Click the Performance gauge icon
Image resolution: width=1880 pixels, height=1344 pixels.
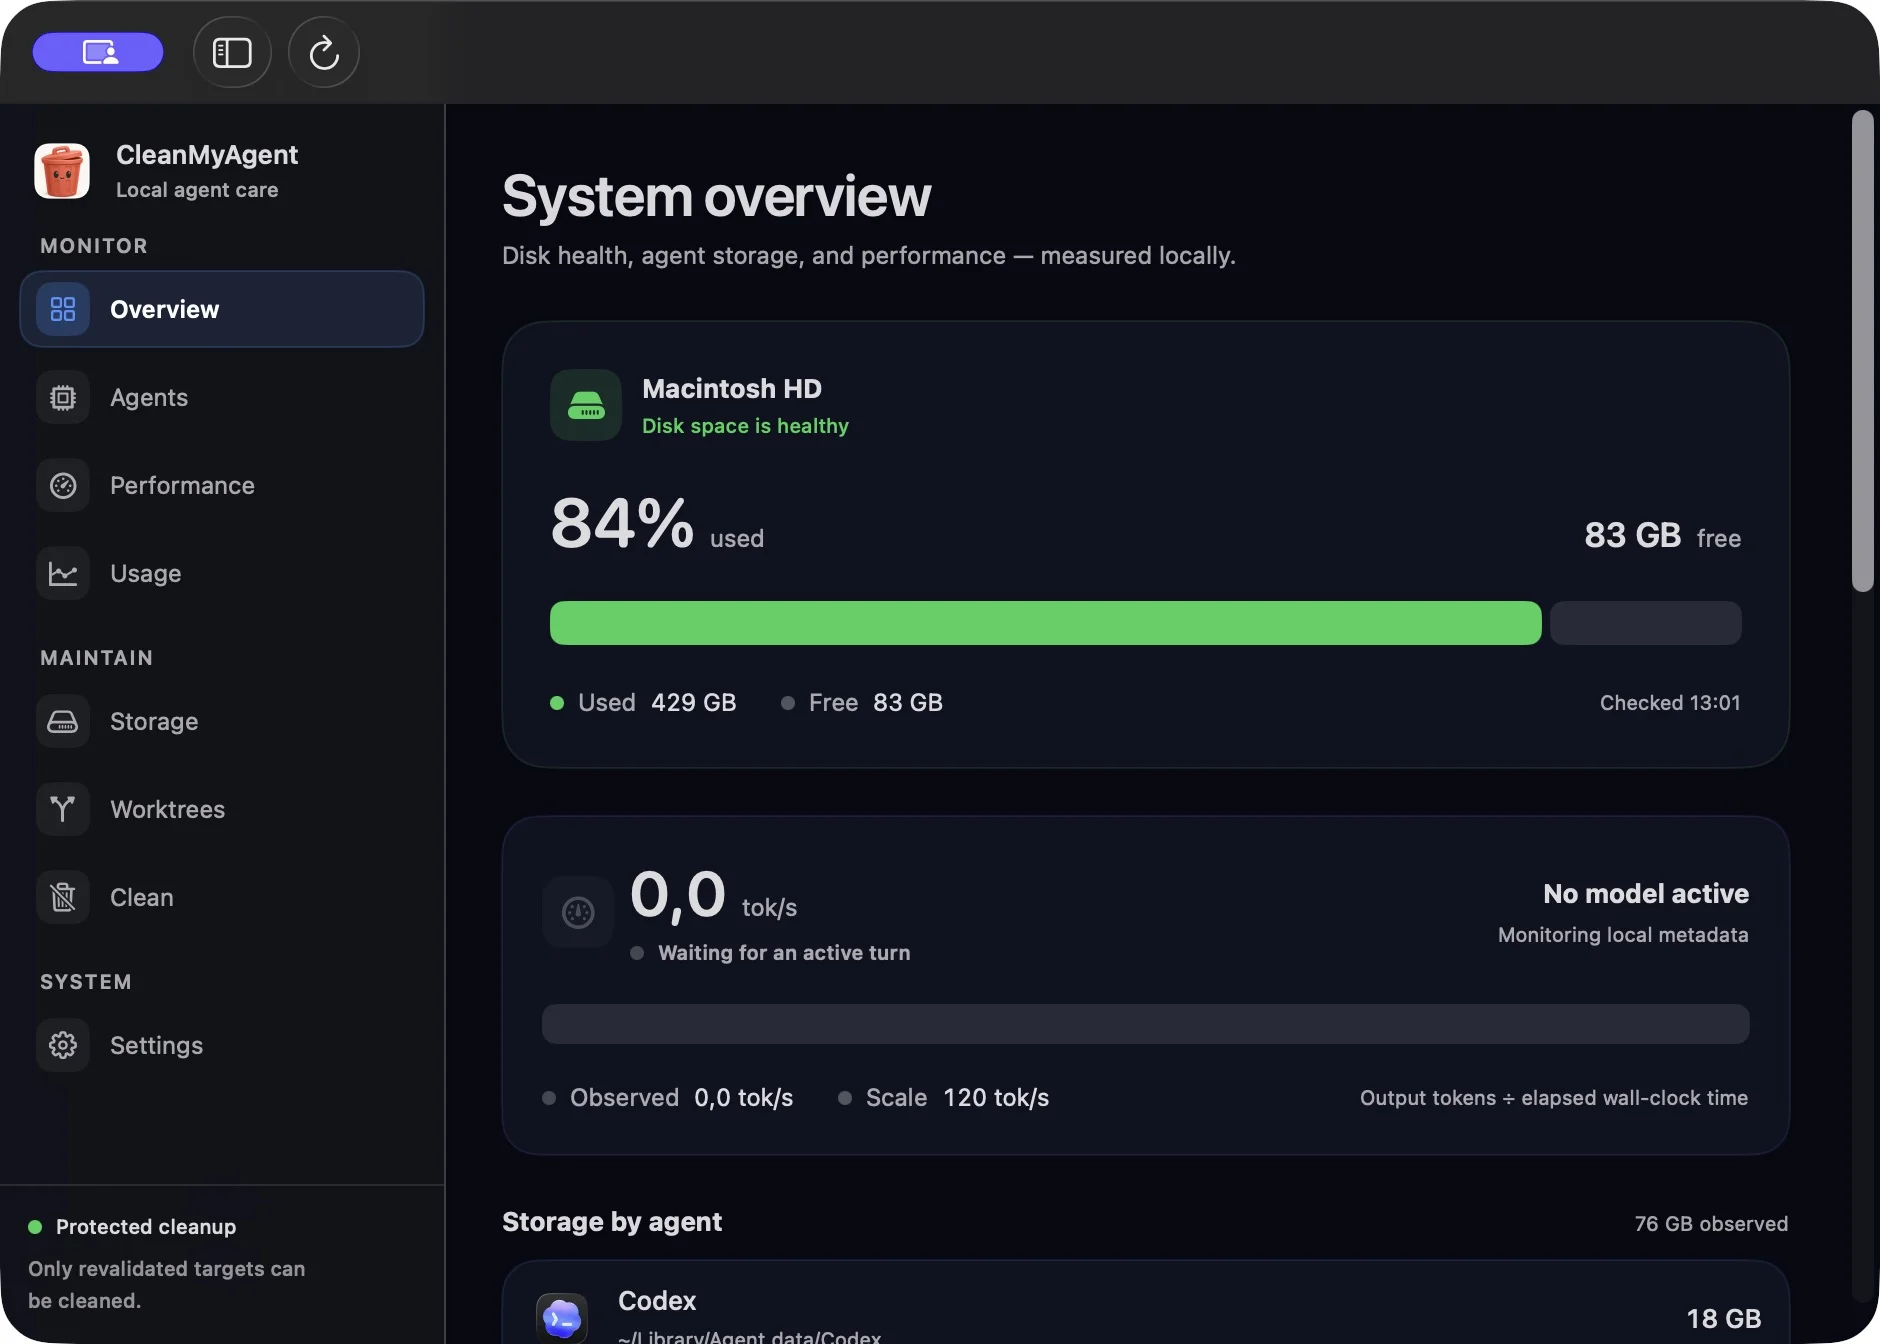(x=63, y=485)
